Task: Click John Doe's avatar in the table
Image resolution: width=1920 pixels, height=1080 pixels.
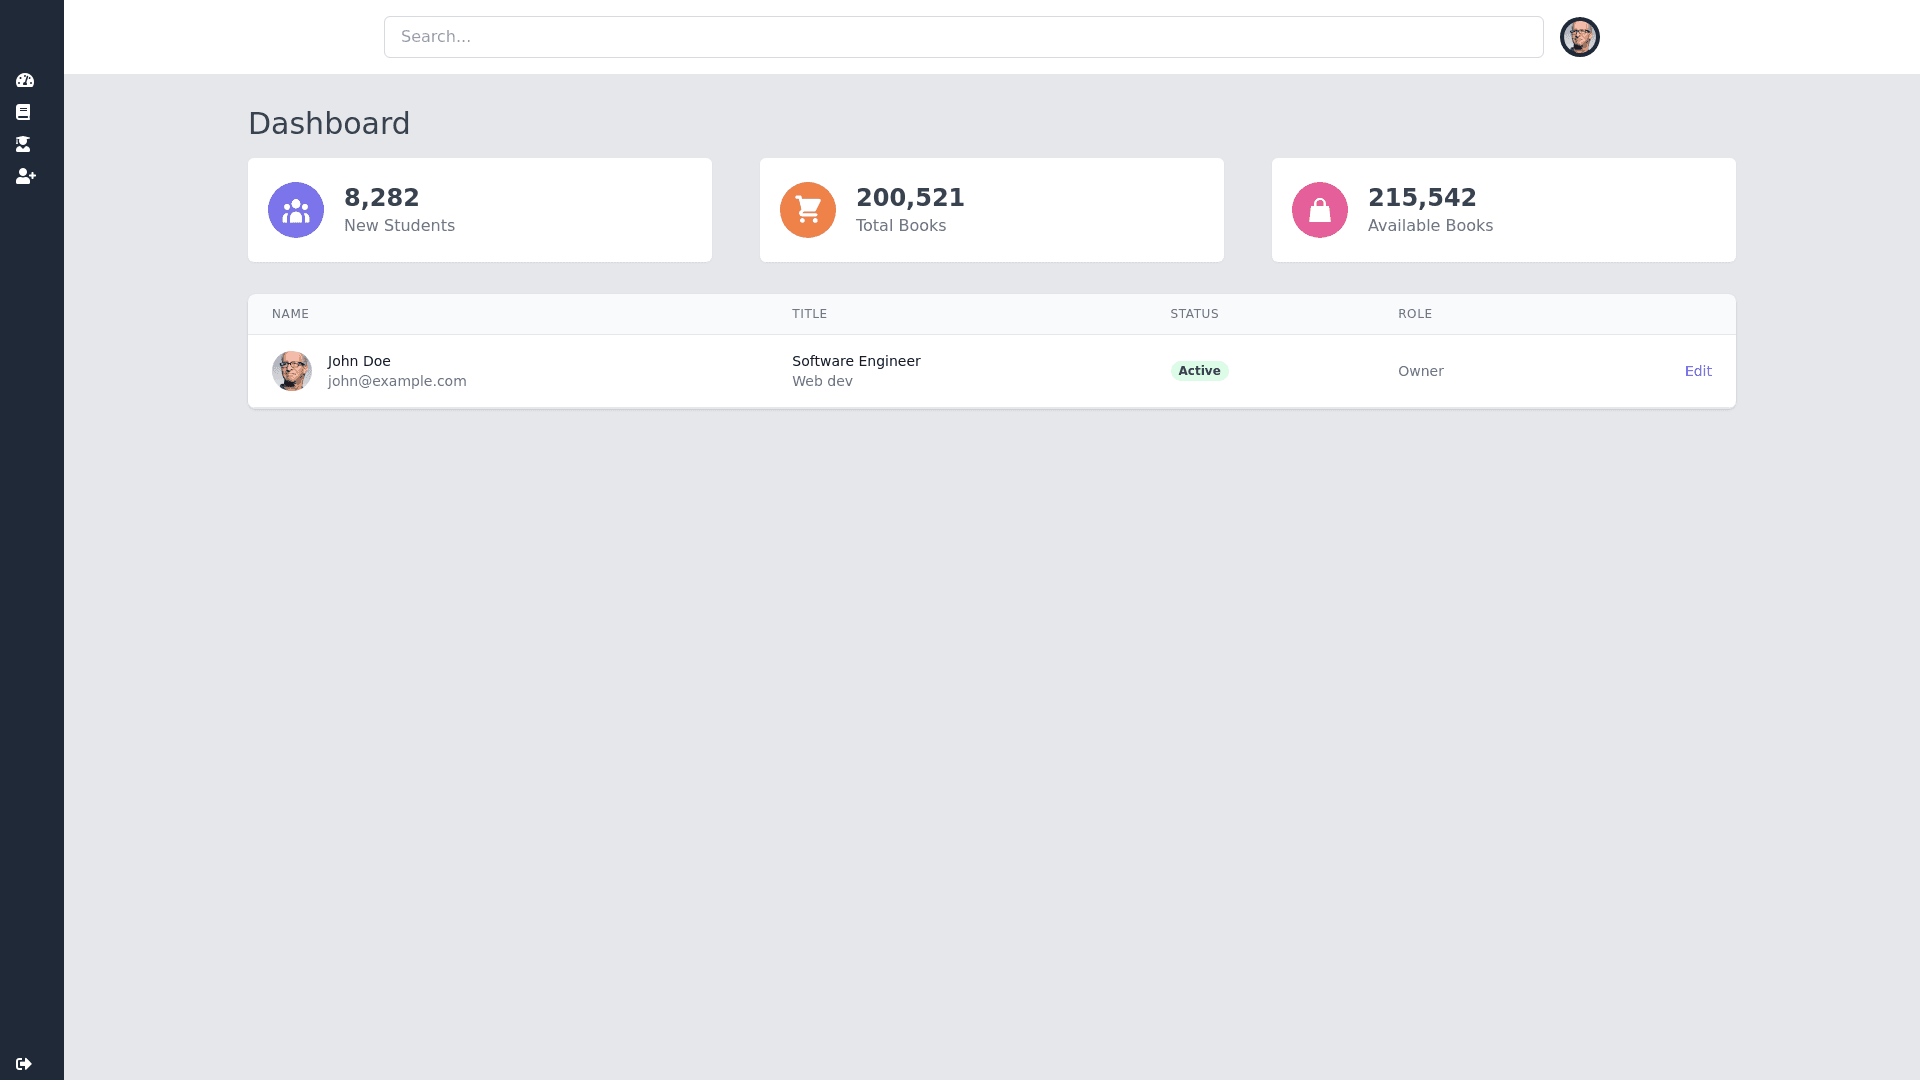Action: pyautogui.click(x=292, y=371)
